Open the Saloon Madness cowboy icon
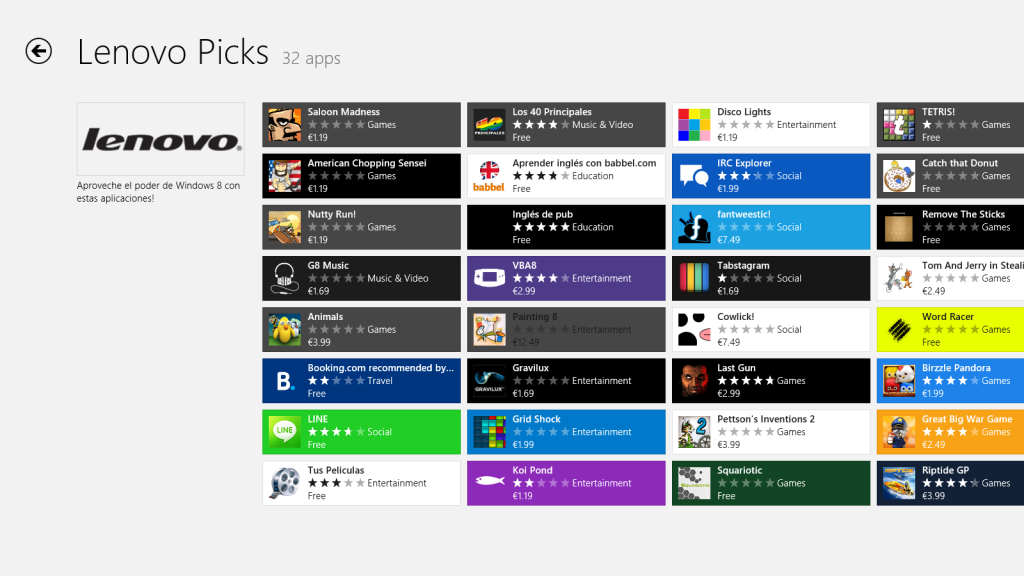1024x576 pixels. pyautogui.click(x=285, y=125)
